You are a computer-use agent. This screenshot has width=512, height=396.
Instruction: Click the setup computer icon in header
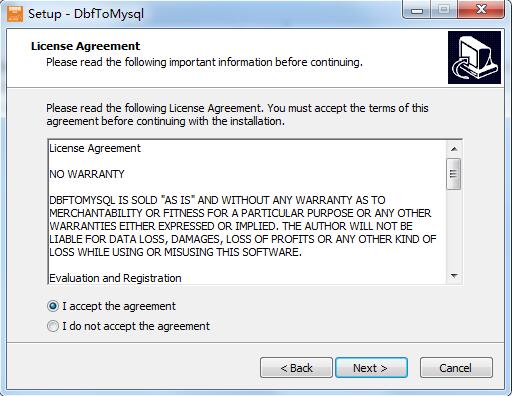coord(474,58)
